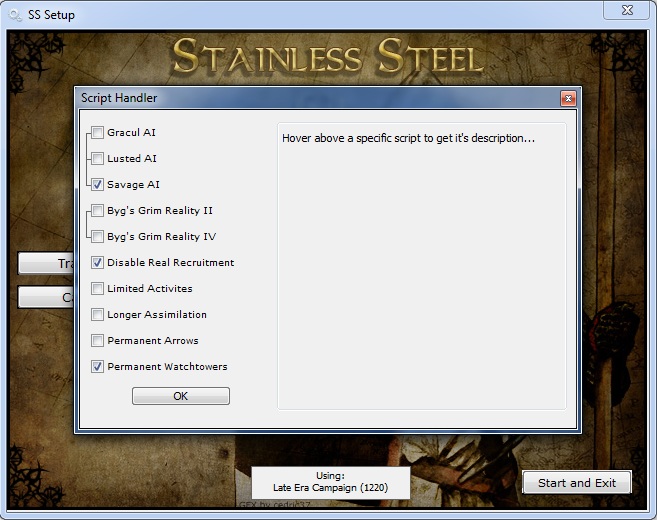This screenshot has height=520, width=657.
Task: Uncheck the Savage AI checkbox
Action: pyautogui.click(x=97, y=185)
